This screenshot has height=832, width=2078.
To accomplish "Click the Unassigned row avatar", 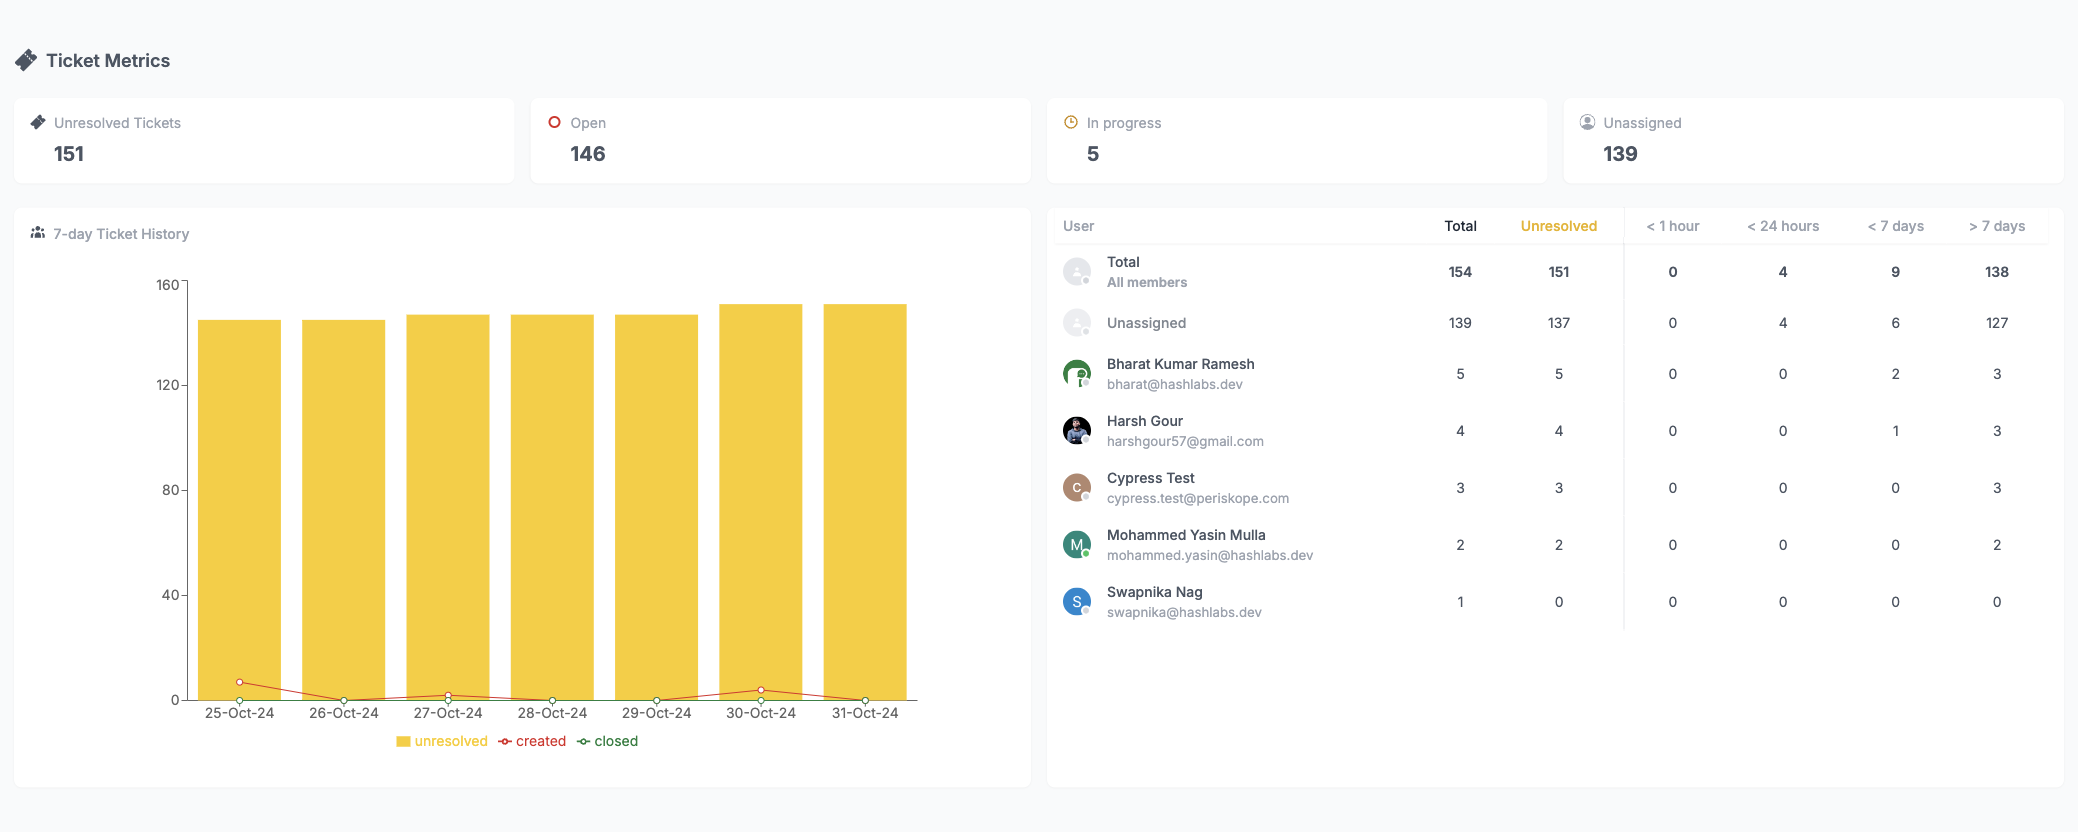I will [1077, 323].
